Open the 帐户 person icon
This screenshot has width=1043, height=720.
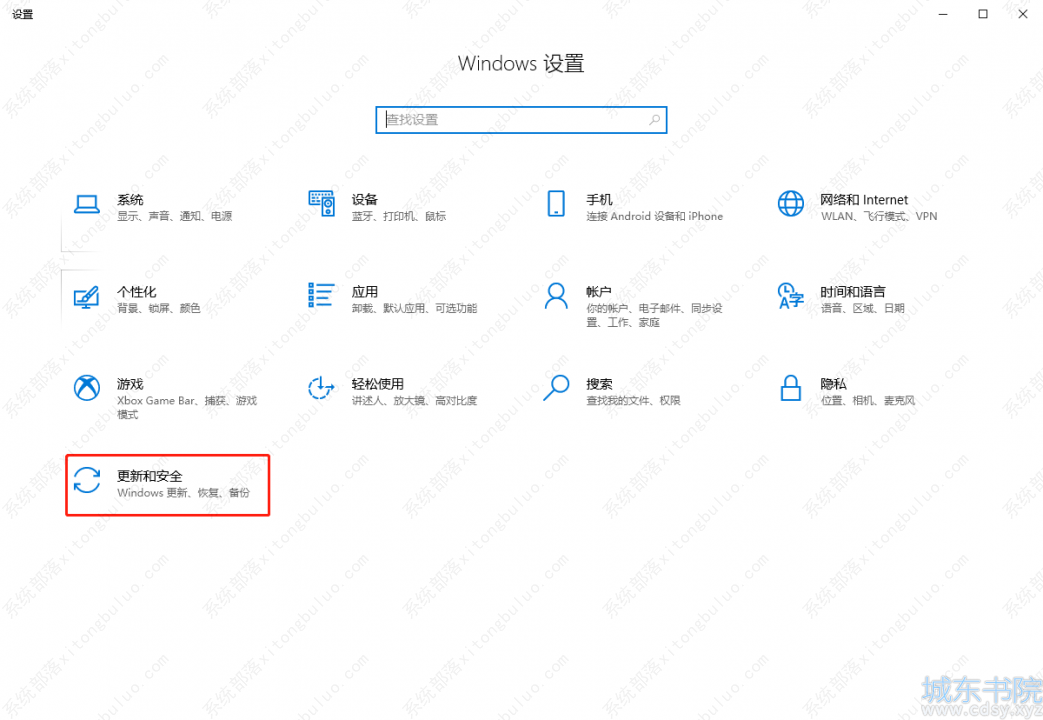pos(556,295)
